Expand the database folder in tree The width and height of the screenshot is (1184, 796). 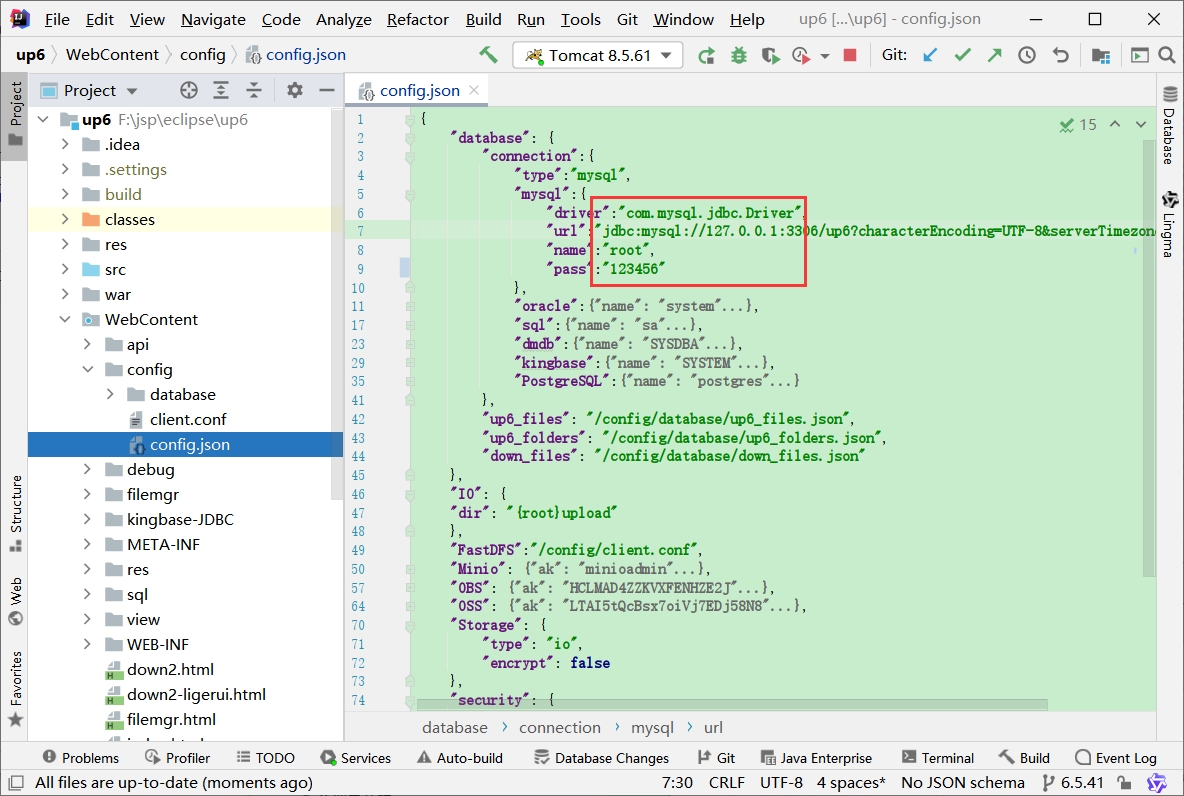pyautogui.click(x=110, y=395)
